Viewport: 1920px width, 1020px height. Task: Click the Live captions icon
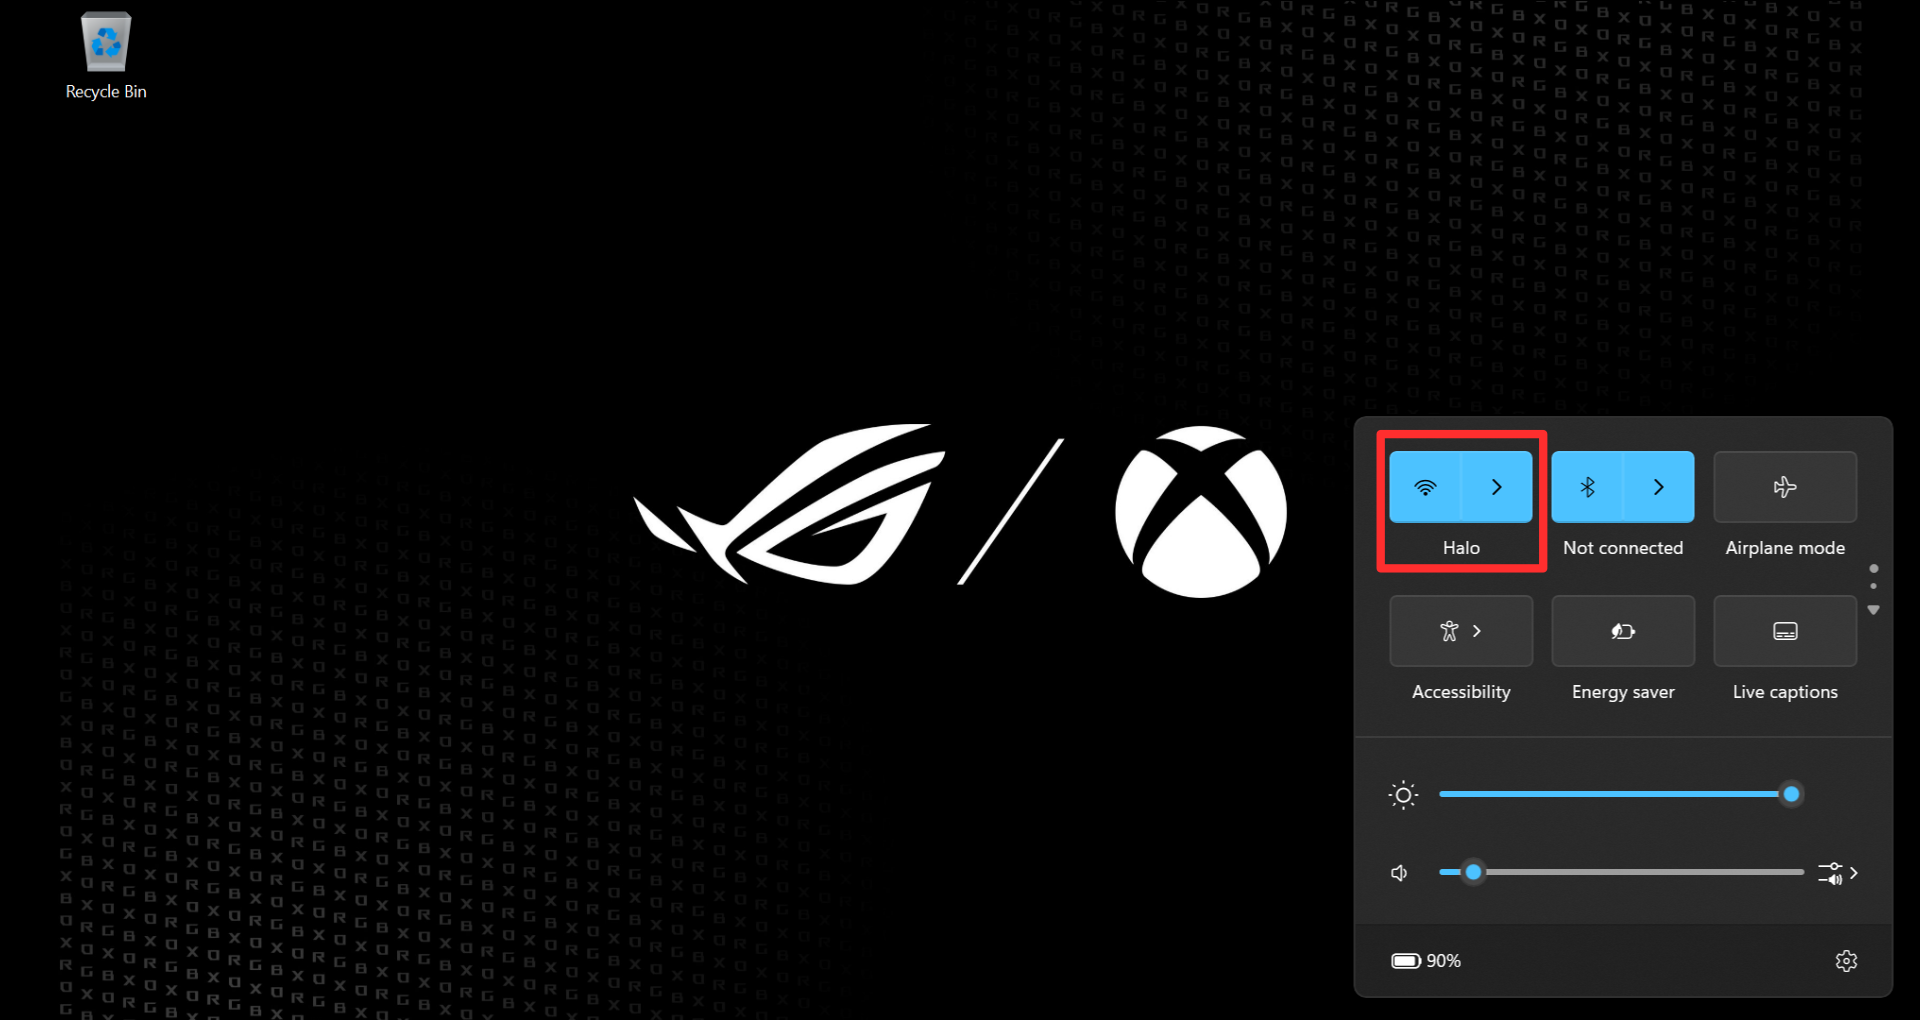1784,631
